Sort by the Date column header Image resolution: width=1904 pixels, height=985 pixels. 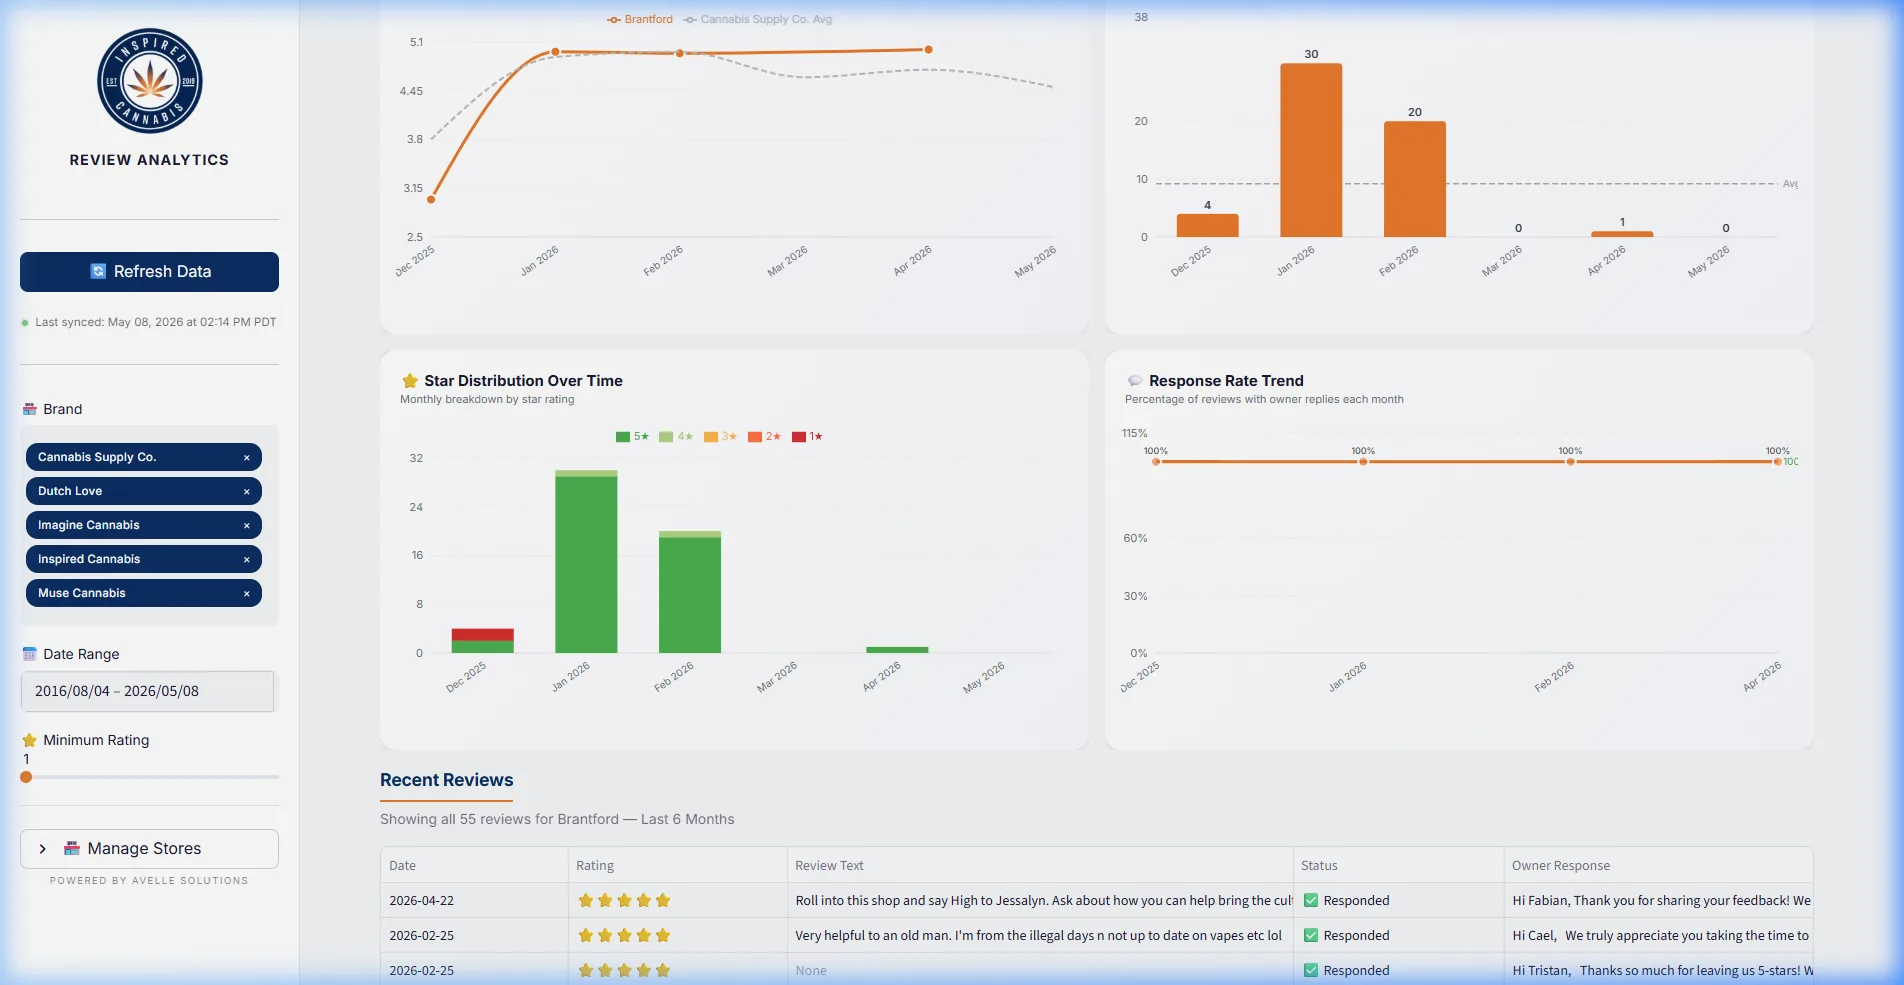click(x=474, y=866)
